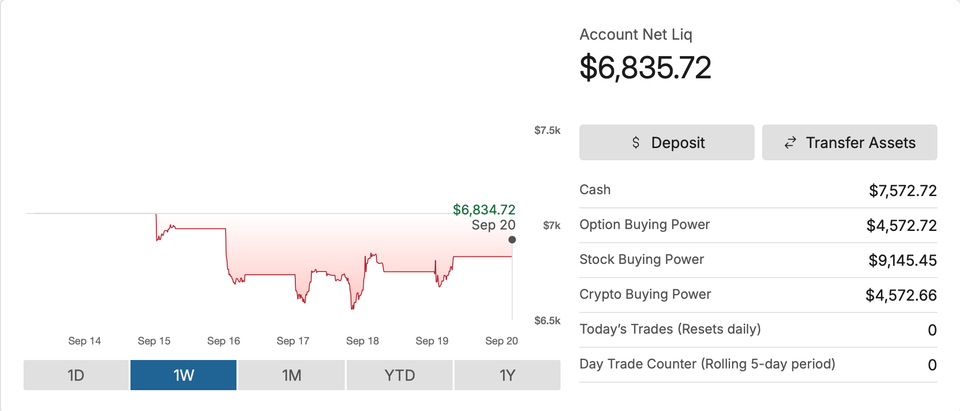Click the dollar sign icon on Deposit
The image size is (960, 411).
(636, 143)
